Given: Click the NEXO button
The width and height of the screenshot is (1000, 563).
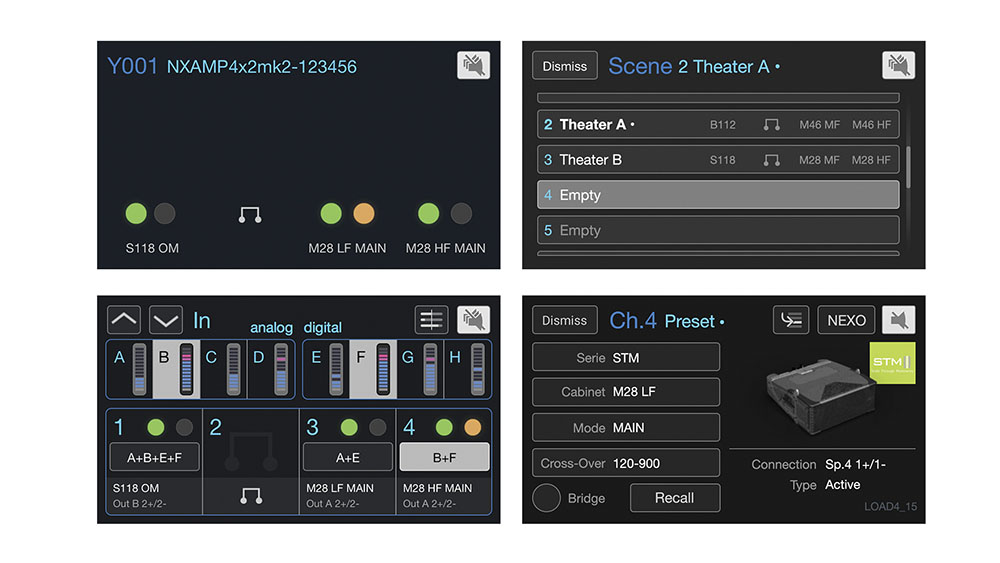Looking at the screenshot, I should [x=846, y=320].
